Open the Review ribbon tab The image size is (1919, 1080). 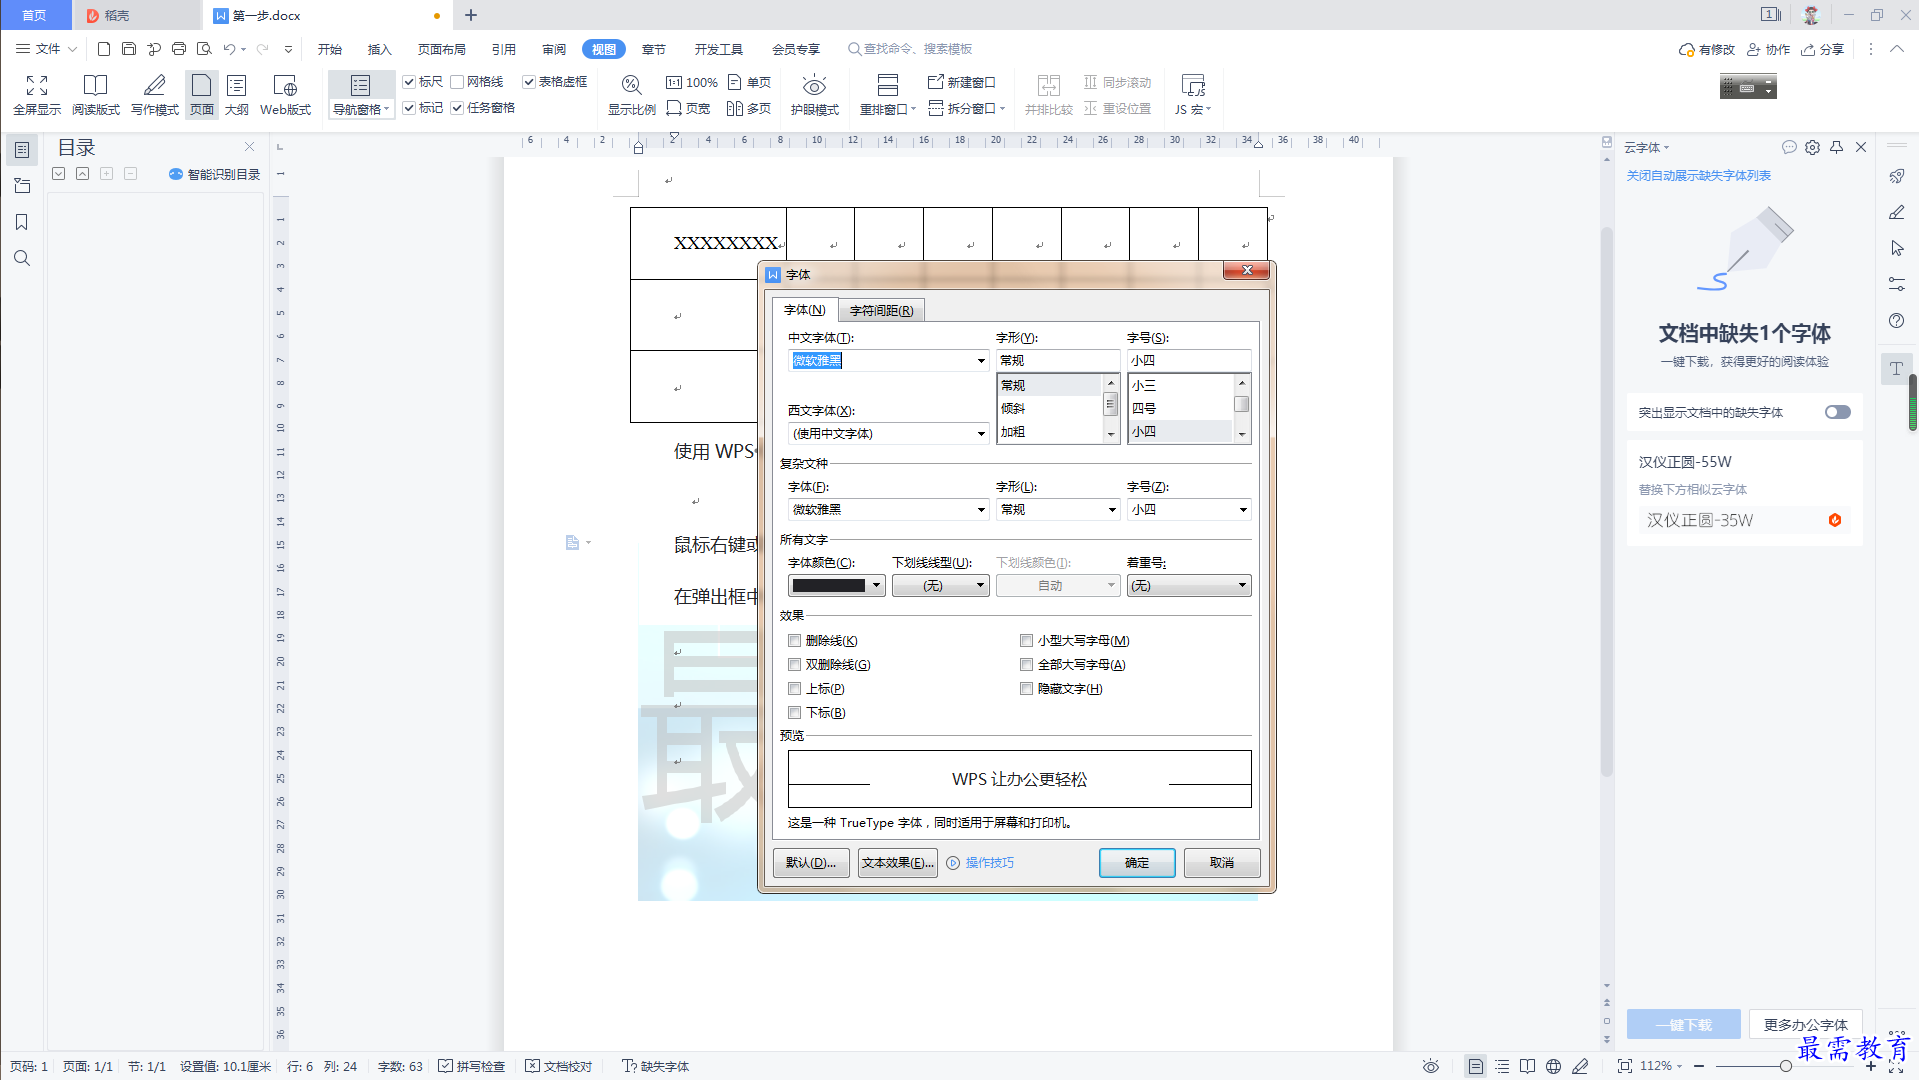pyautogui.click(x=554, y=49)
